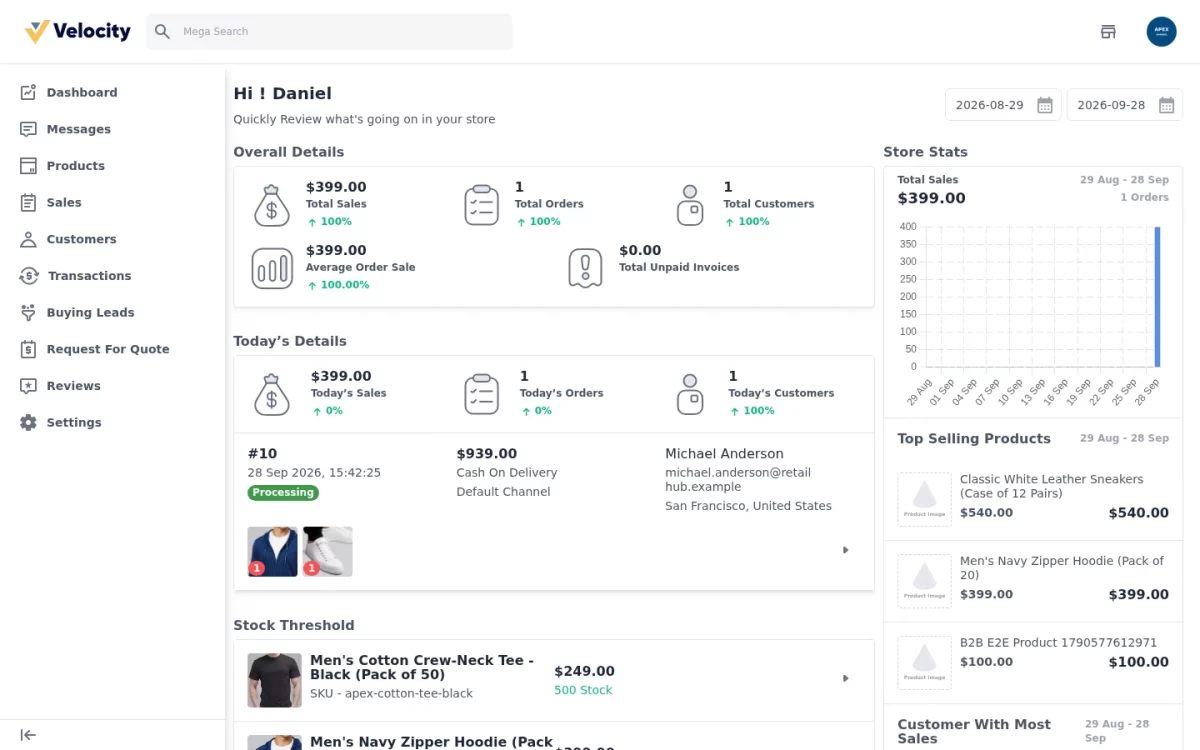Click the Dashboard sidebar icon

coord(28,92)
